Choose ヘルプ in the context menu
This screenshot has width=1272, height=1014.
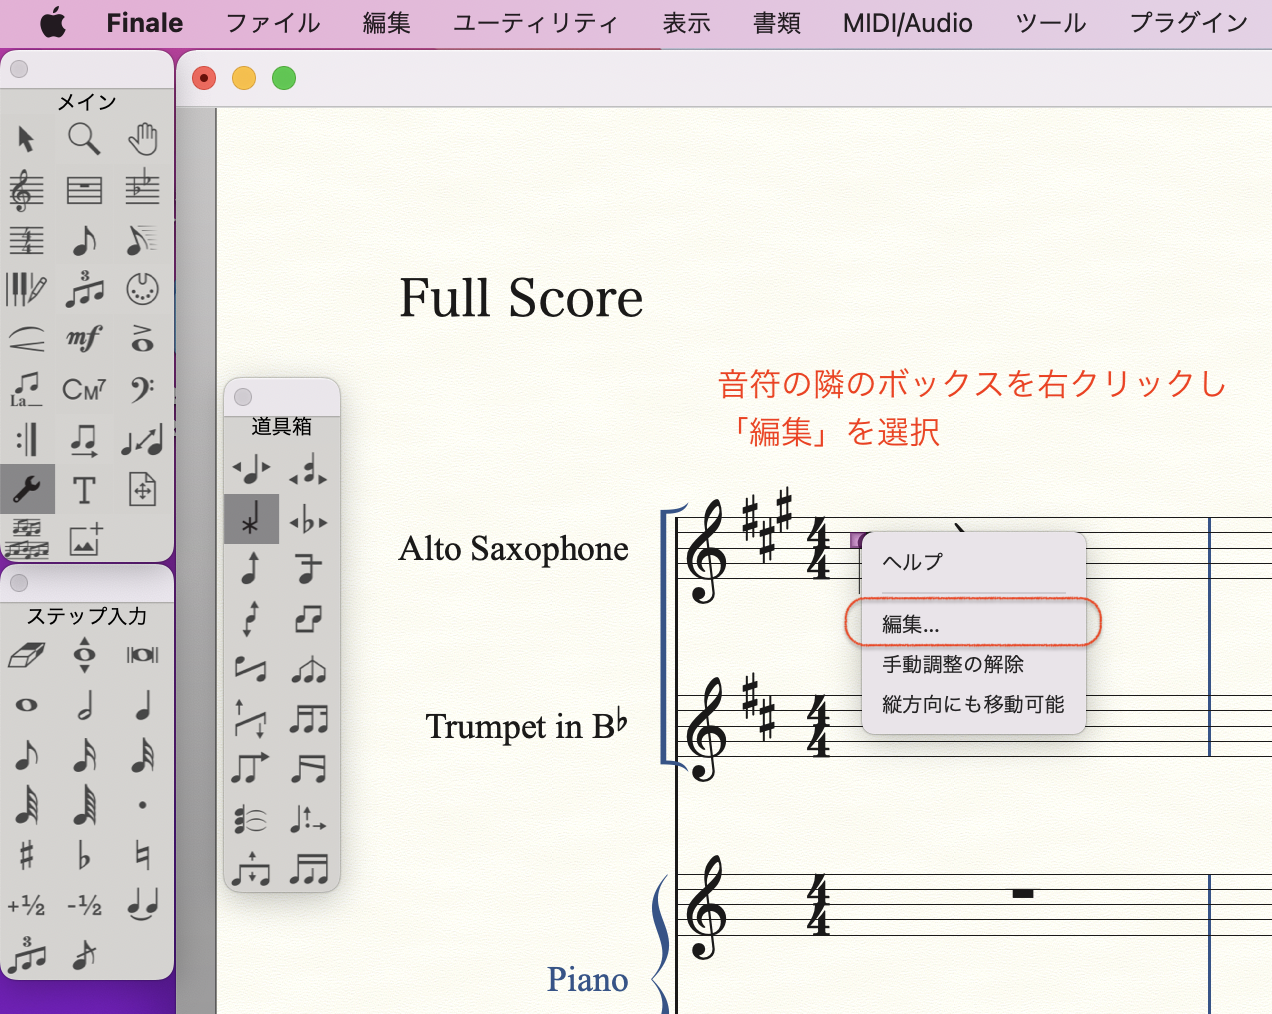click(974, 562)
